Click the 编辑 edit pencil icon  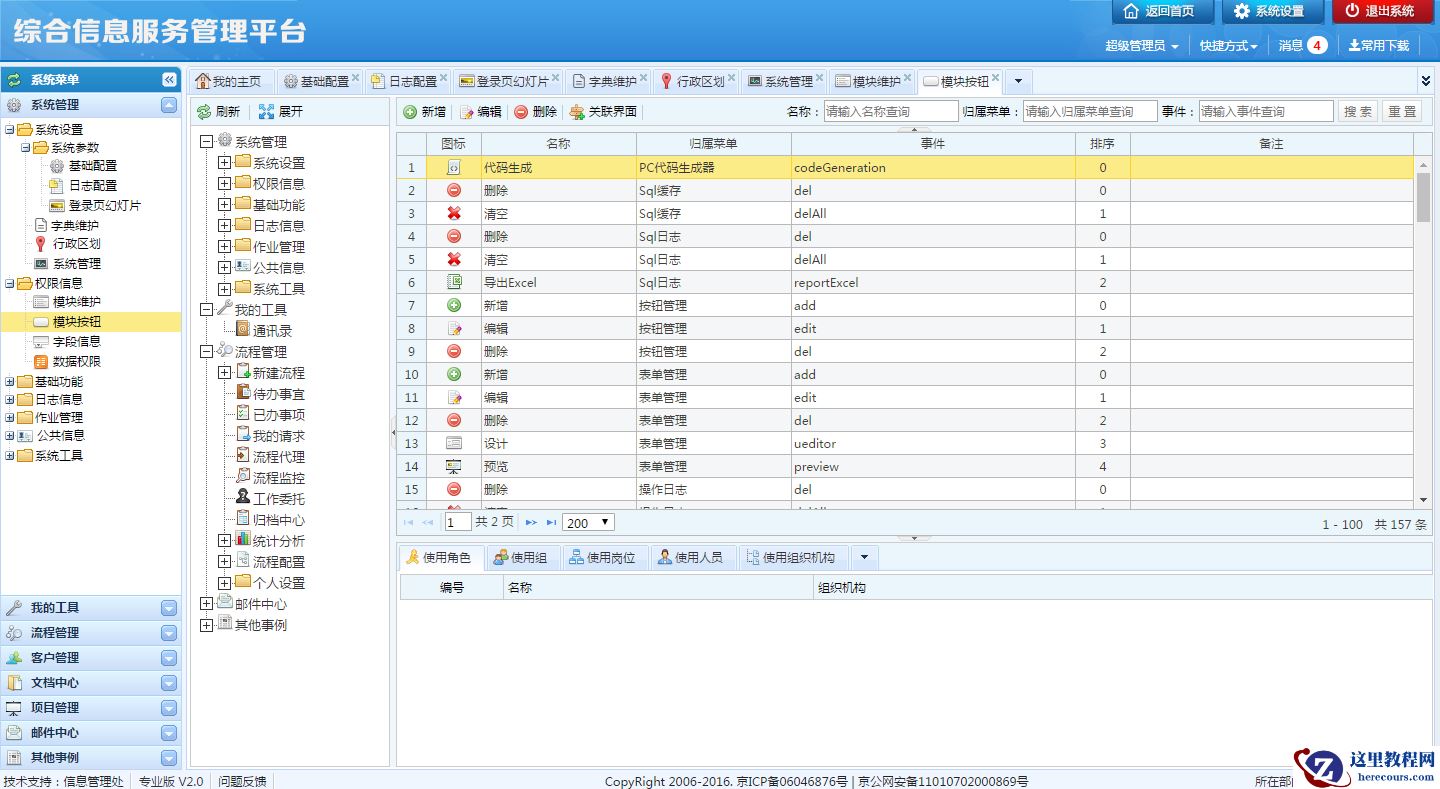tap(466, 112)
